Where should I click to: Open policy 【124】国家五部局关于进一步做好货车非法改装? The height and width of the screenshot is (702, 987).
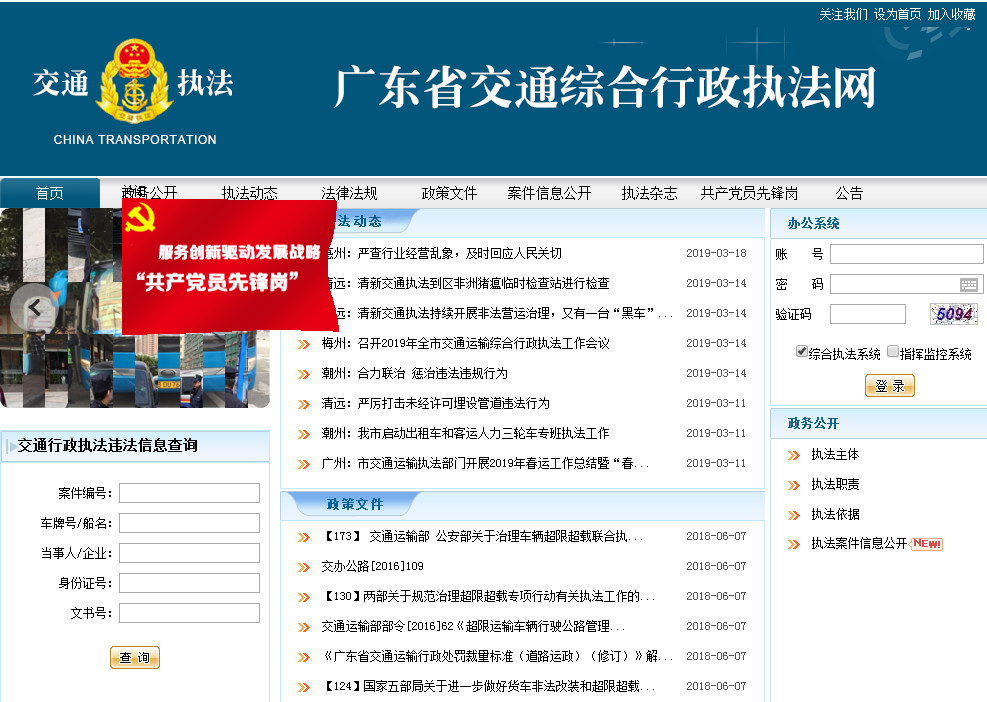488,686
